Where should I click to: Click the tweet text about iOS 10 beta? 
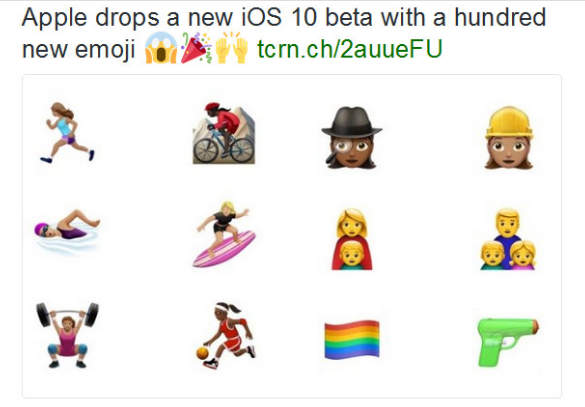click(284, 33)
